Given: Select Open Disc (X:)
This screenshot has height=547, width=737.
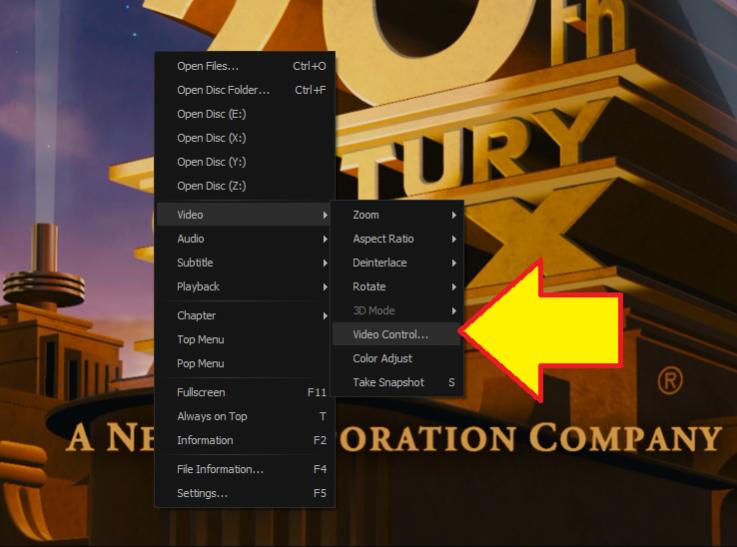Looking at the screenshot, I should pyautogui.click(x=244, y=138).
